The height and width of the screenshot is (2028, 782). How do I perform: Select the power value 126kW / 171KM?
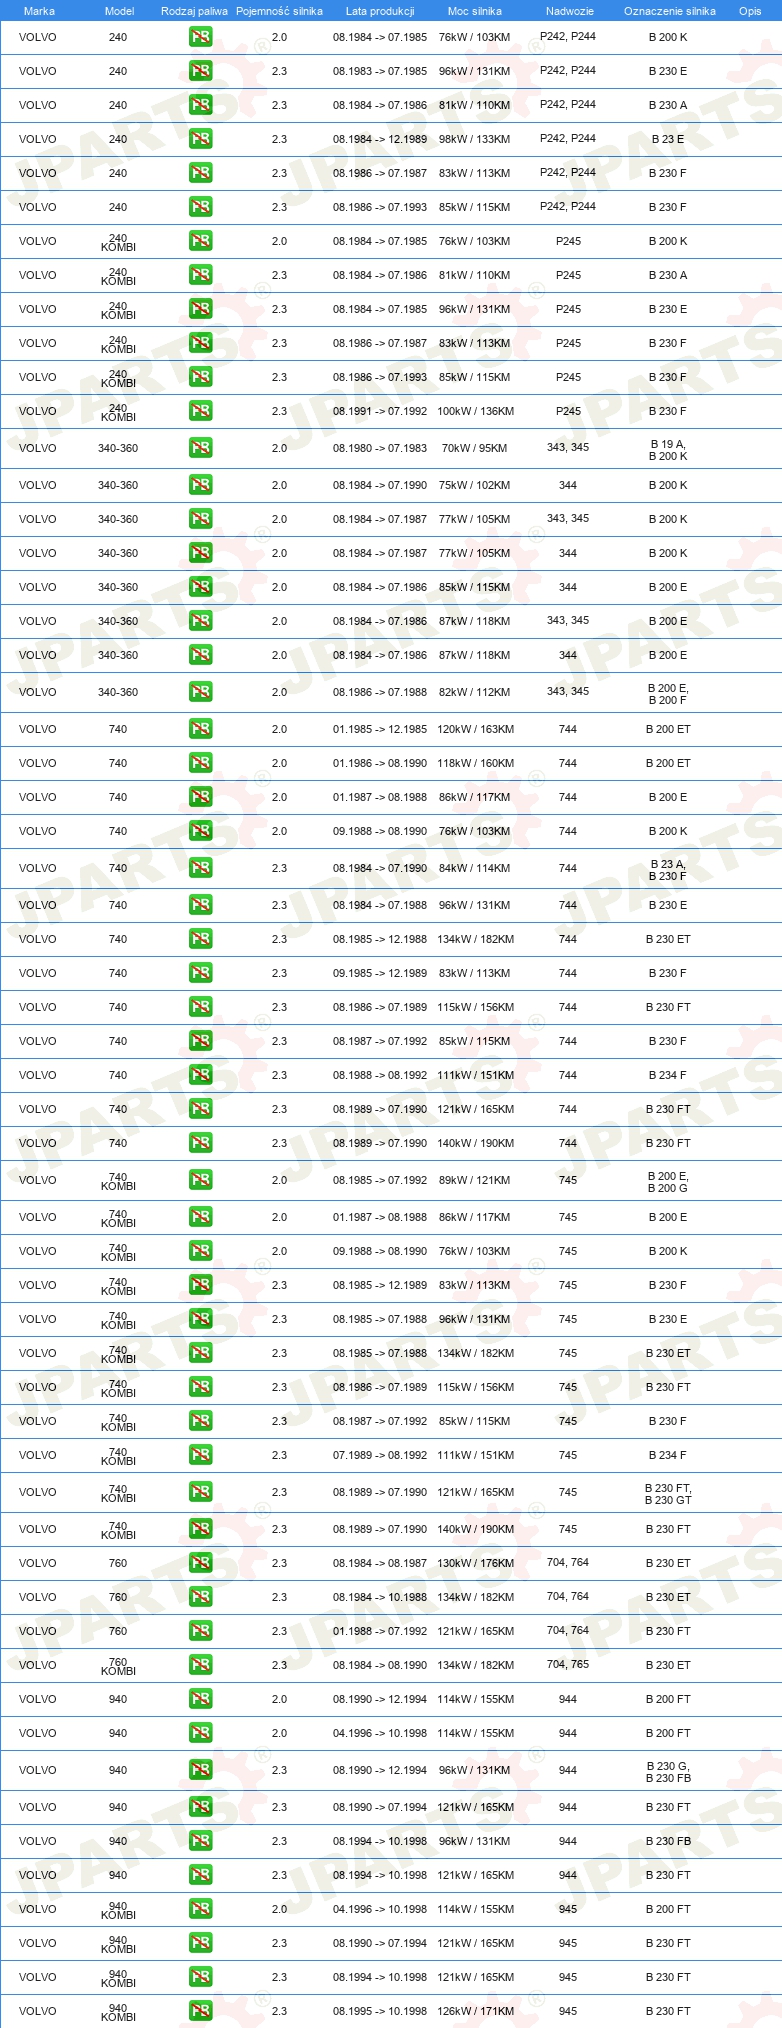[x=475, y=2011]
